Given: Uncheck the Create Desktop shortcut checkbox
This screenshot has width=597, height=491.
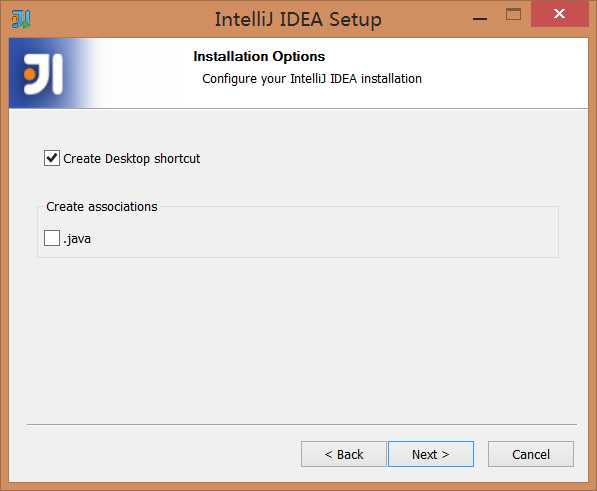Looking at the screenshot, I should [52, 158].
